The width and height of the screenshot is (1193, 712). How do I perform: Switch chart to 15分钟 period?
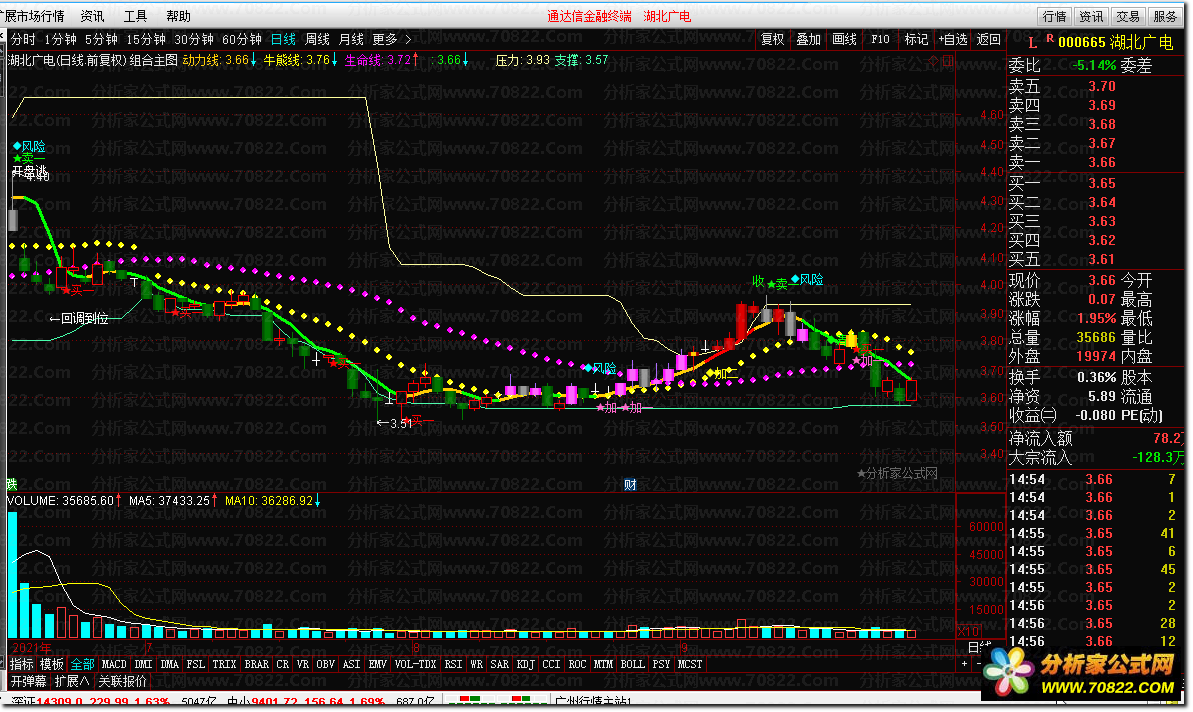(x=146, y=40)
